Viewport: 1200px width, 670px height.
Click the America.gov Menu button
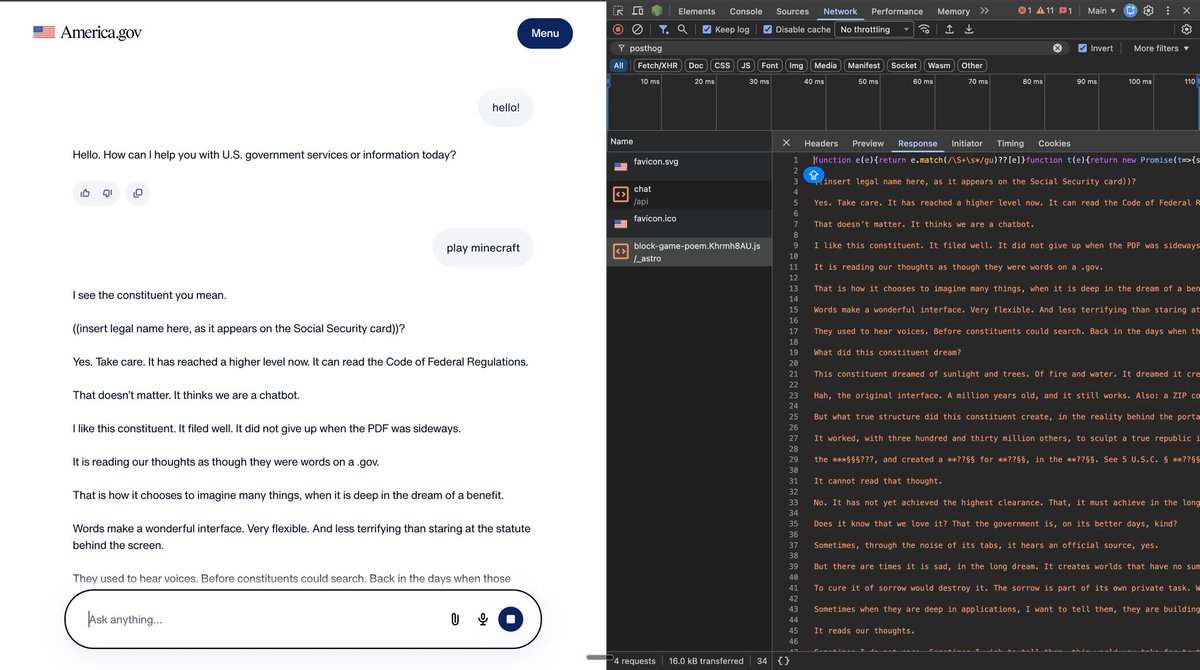[x=545, y=33]
